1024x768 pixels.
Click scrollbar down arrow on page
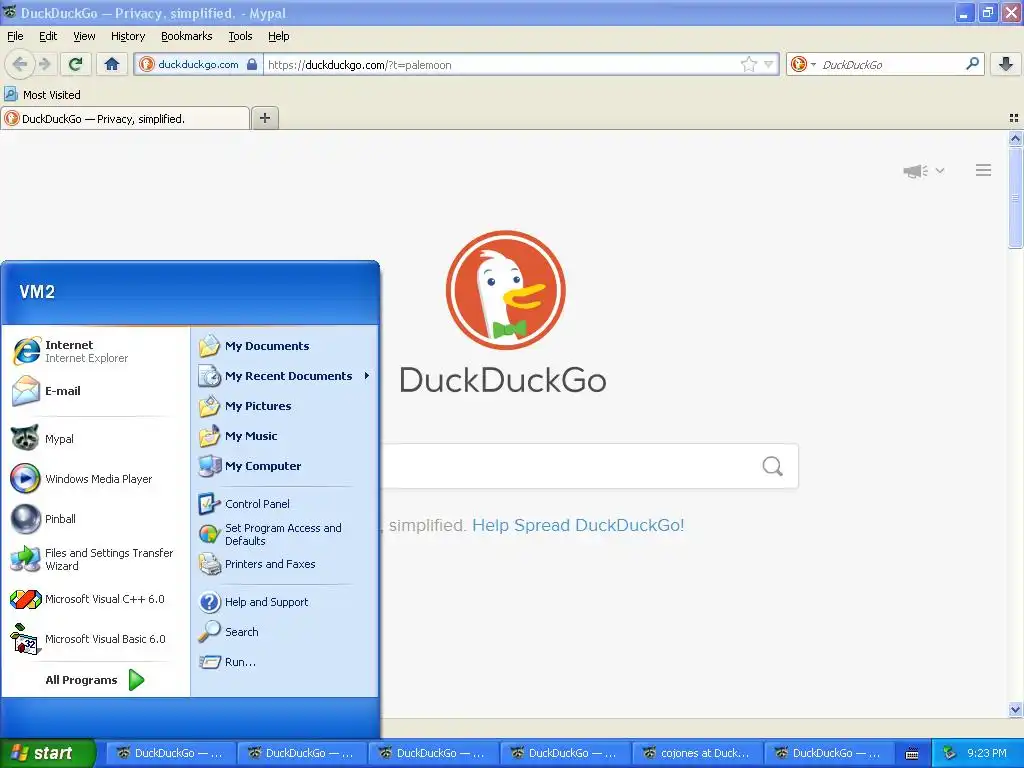(1015, 709)
